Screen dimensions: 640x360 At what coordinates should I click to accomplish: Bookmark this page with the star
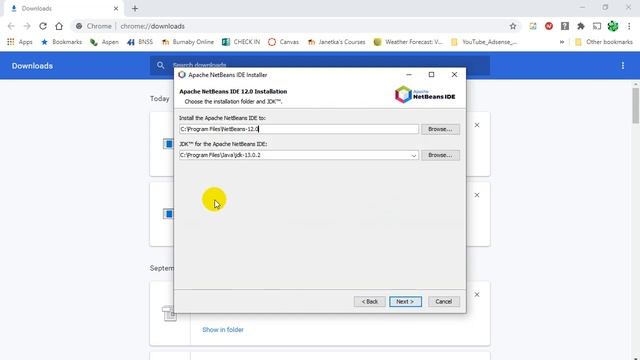click(x=513, y=26)
